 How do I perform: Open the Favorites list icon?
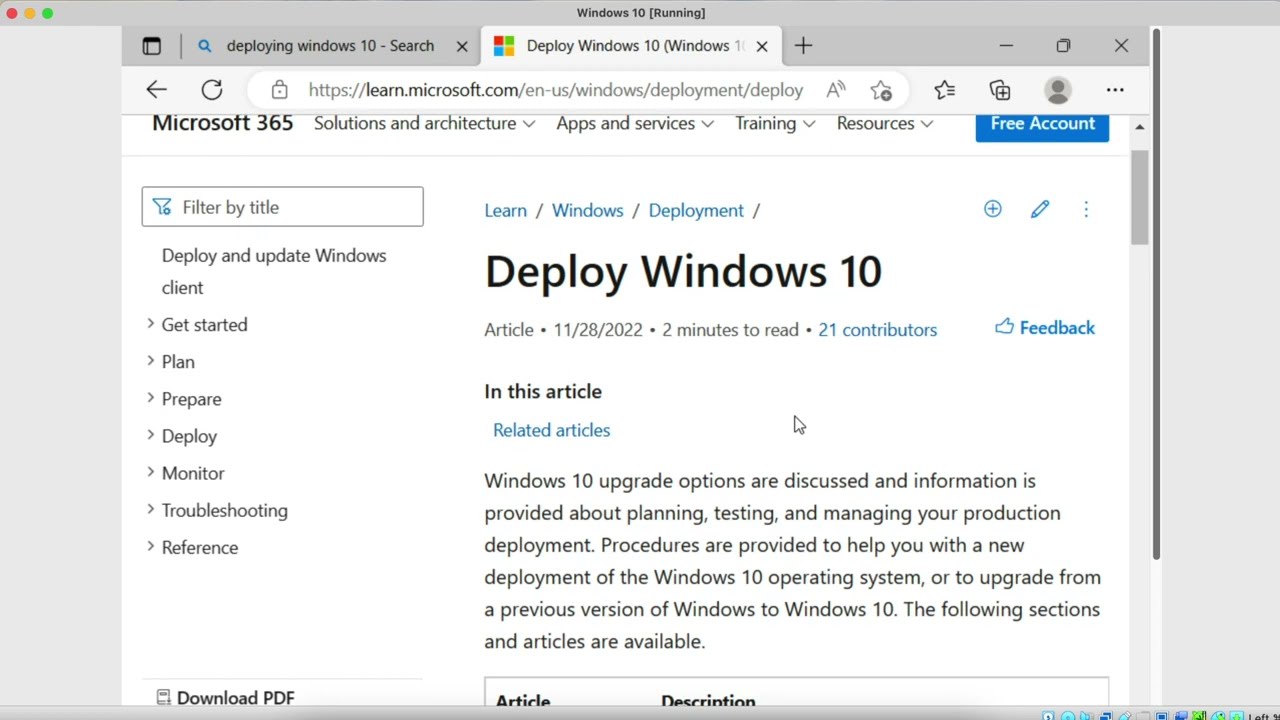point(945,90)
